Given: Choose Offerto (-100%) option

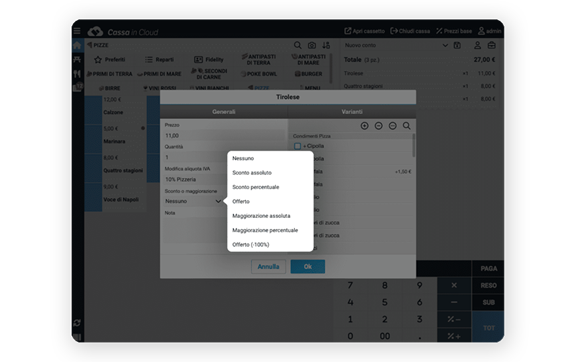Looking at the screenshot, I should [x=251, y=244].
